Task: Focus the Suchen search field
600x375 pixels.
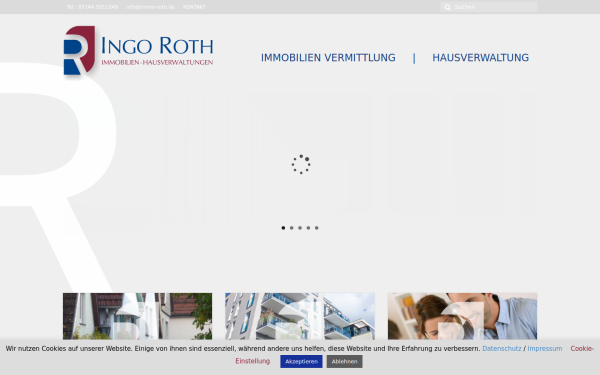Action: (489, 7)
